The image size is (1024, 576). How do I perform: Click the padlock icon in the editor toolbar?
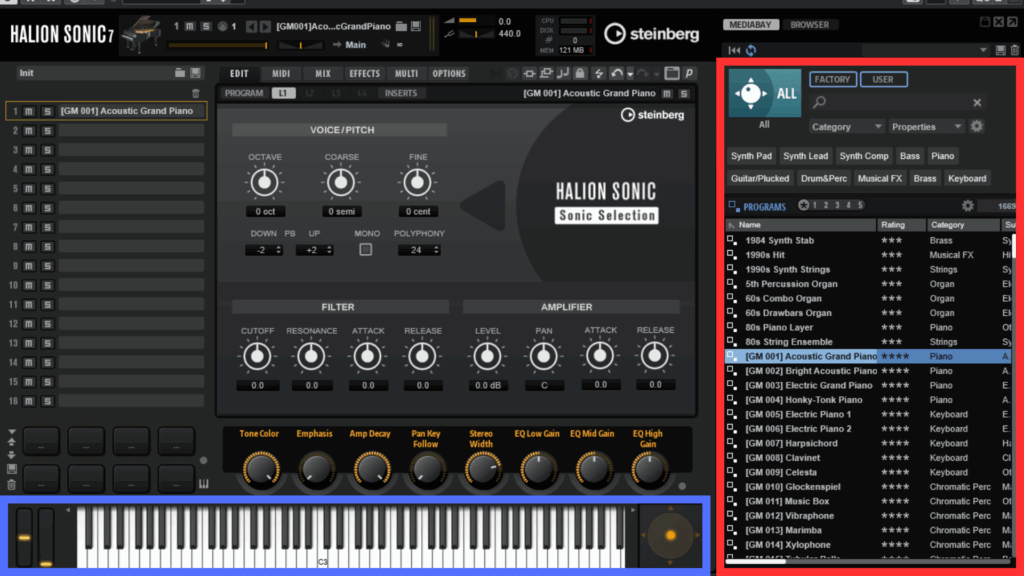(579, 73)
